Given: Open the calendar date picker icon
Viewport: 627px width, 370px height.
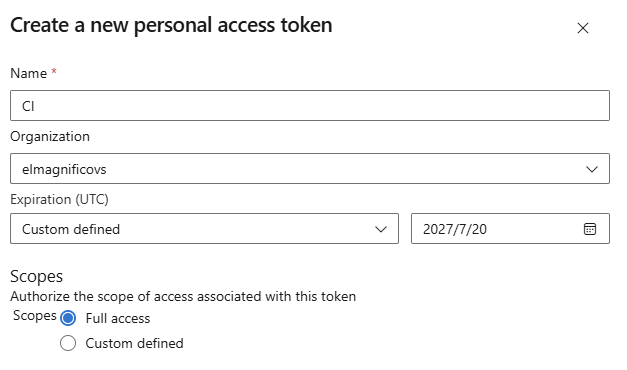Looking at the screenshot, I should pos(590,229).
